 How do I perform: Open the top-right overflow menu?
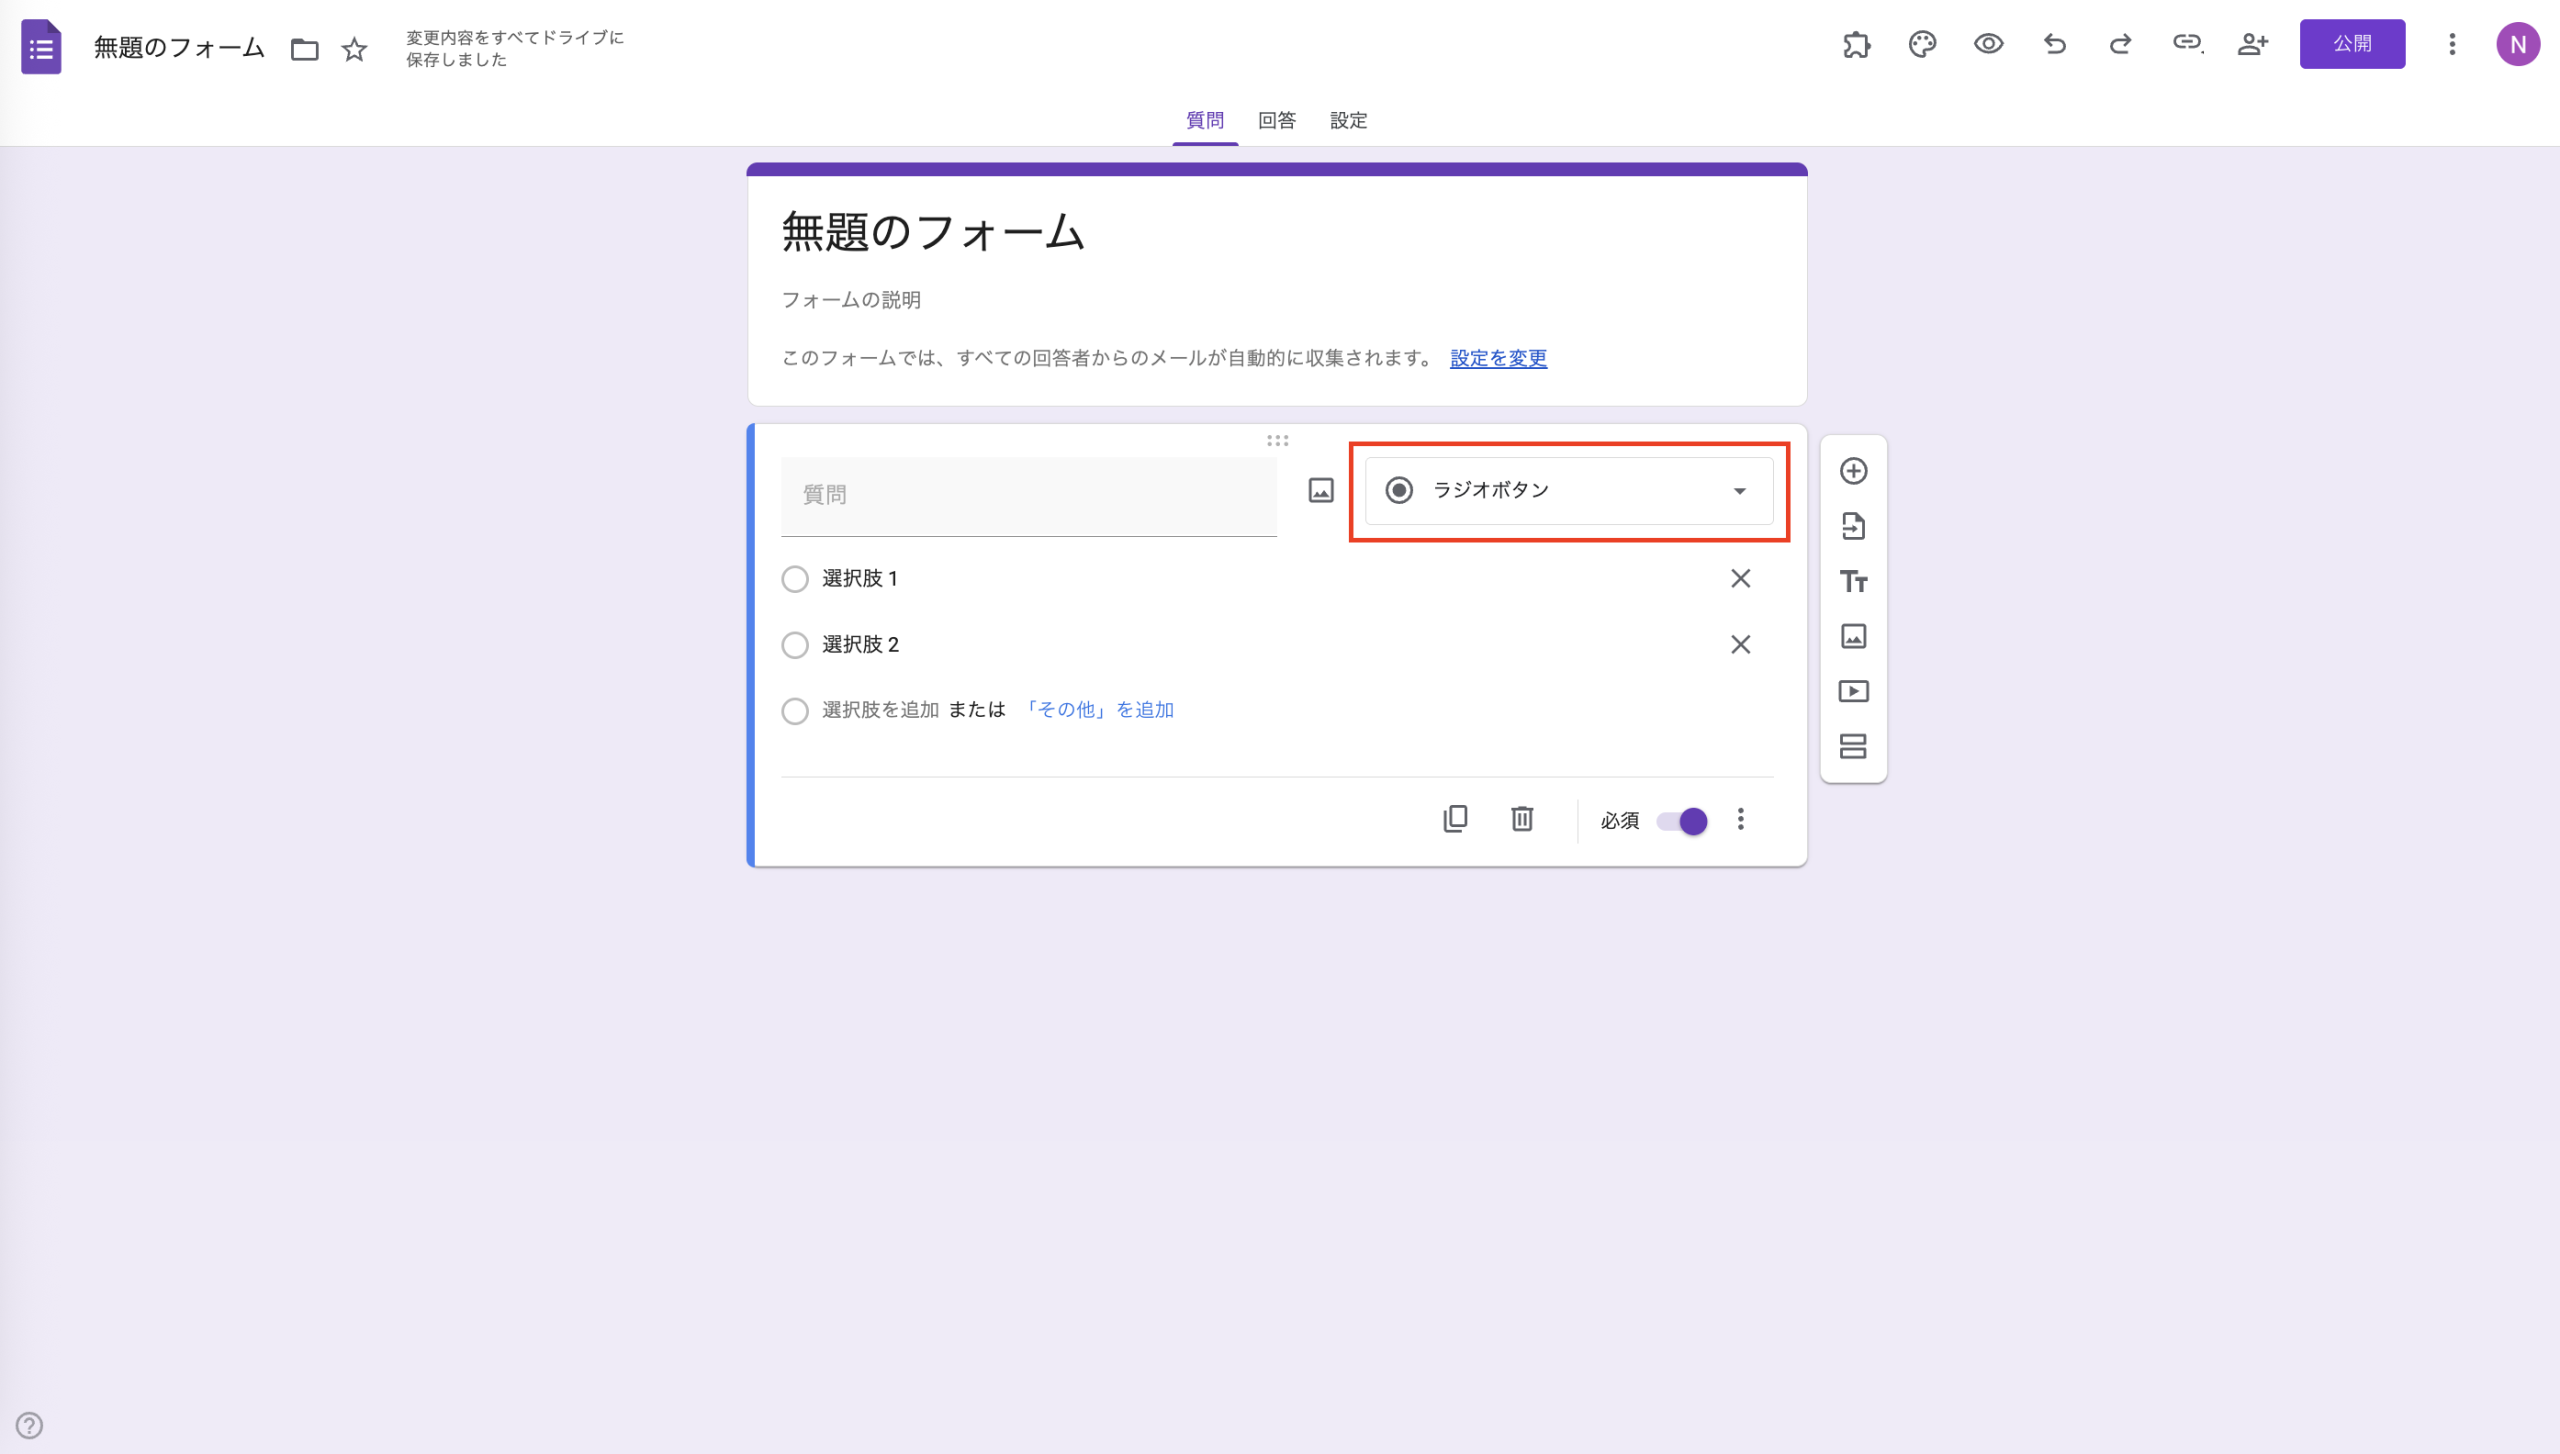click(2452, 44)
